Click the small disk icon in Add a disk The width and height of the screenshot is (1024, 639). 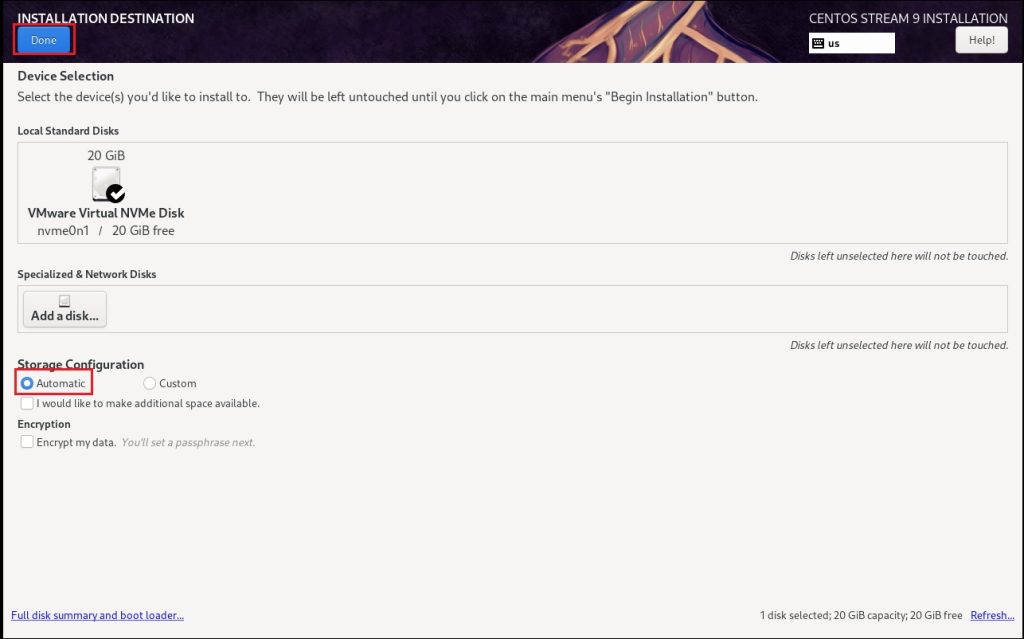(65, 301)
